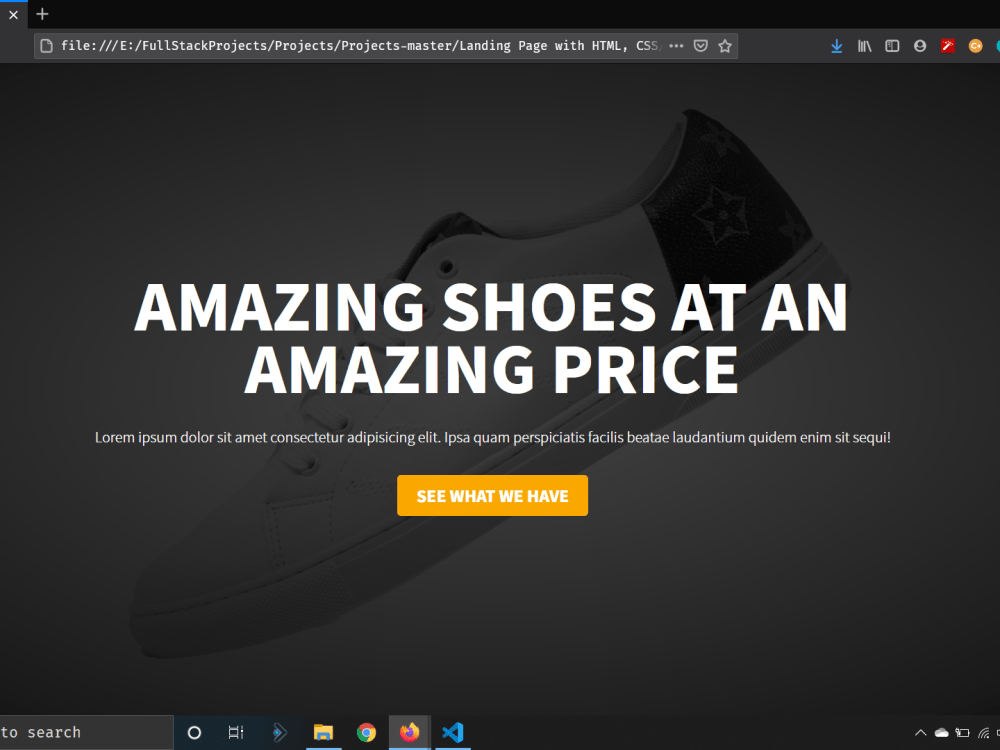Click the SEE WHAT WE HAVE button
The width and height of the screenshot is (1000, 750).
(x=492, y=496)
